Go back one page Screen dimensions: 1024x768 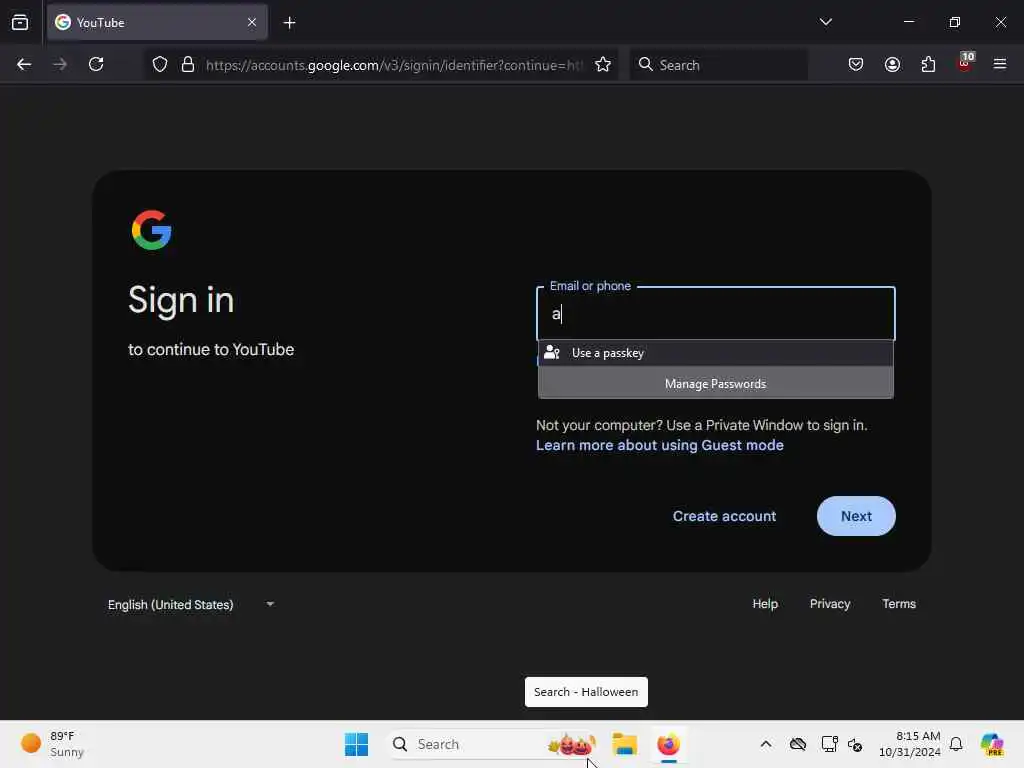(24, 64)
